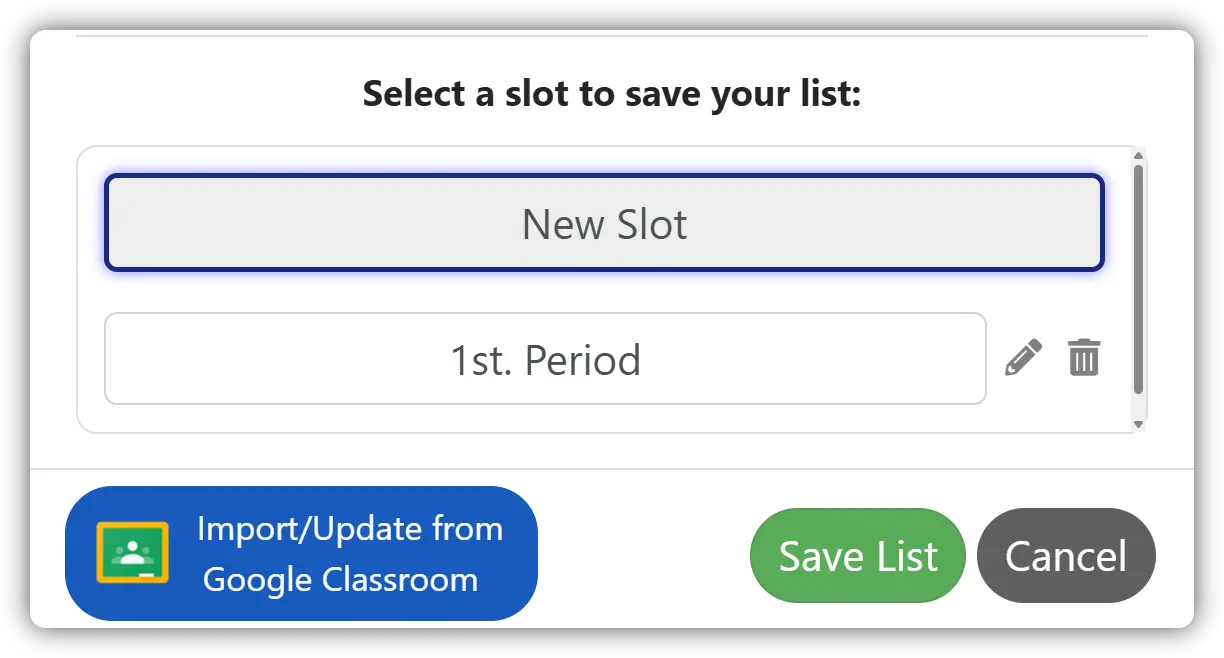Click the "New Slot" text label
Screen dimensions: 1224x658
[604, 224]
